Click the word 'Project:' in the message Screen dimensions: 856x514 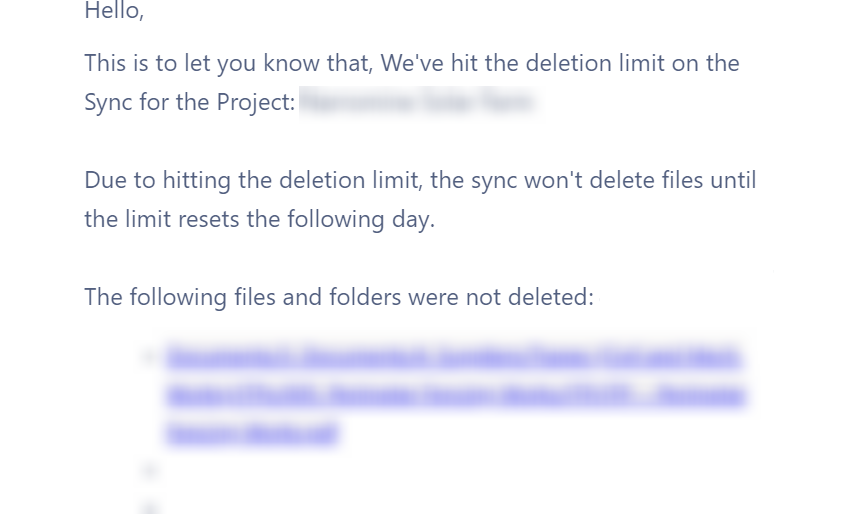point(256,102)
